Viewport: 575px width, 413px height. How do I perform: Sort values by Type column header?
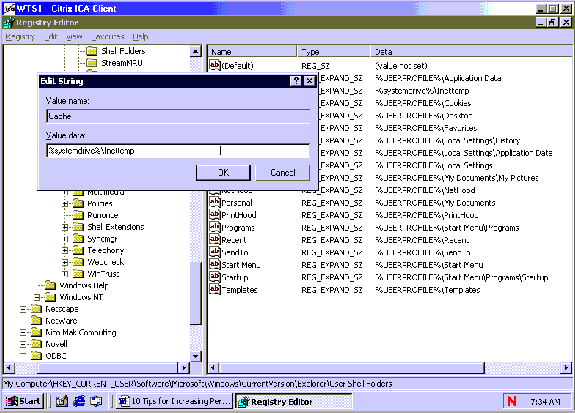(334, 51)
